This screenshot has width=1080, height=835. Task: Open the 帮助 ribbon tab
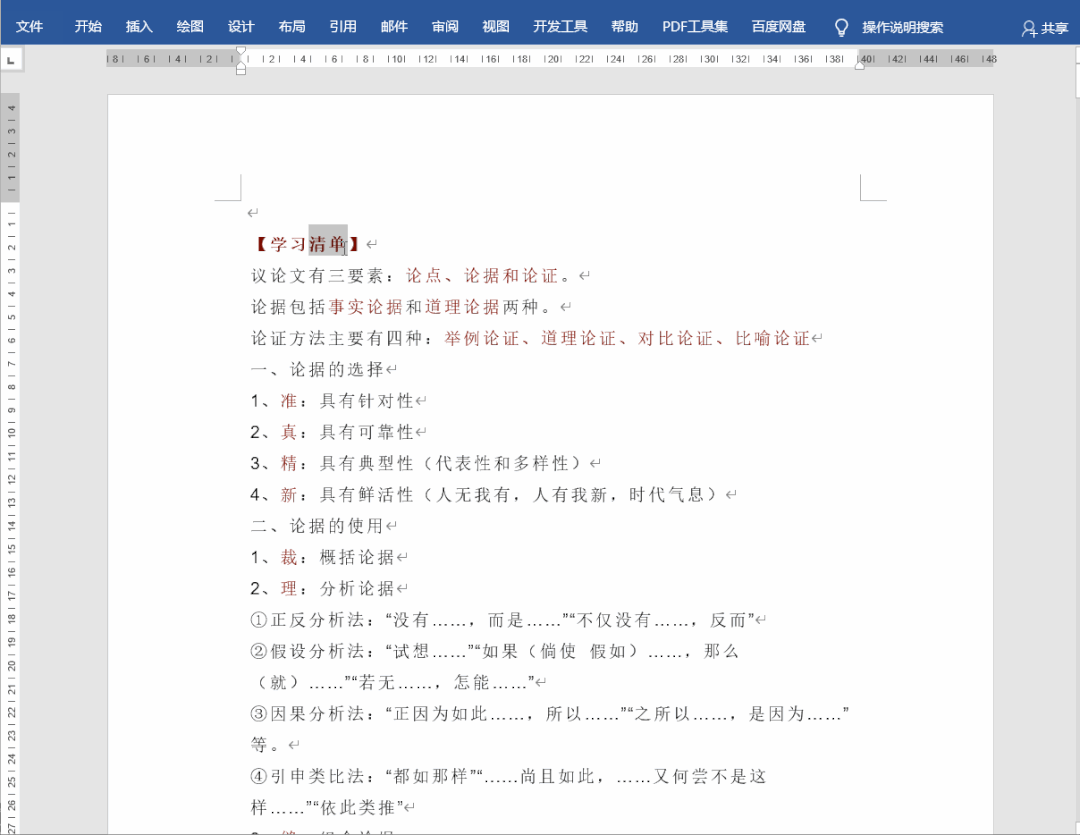click(625, 27)
